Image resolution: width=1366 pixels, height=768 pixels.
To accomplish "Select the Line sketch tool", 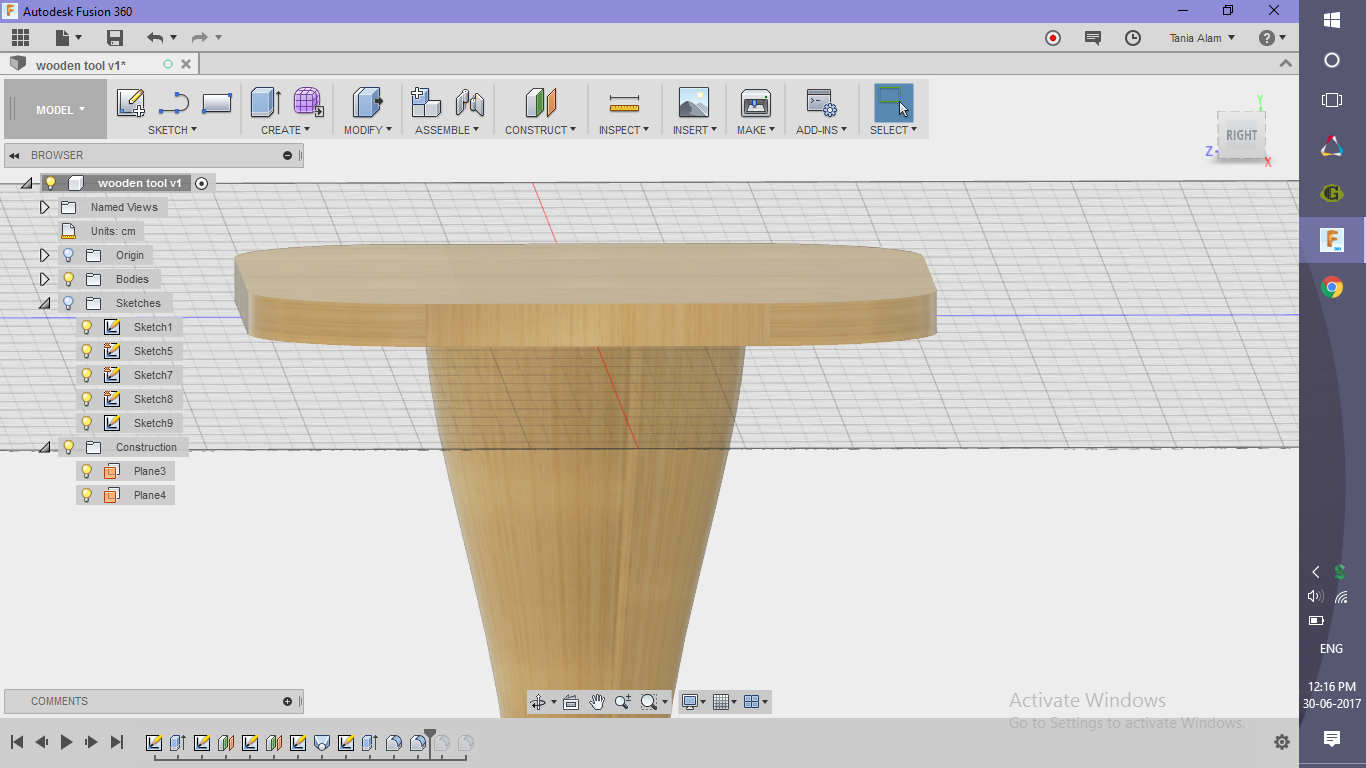I will [174, 102].
